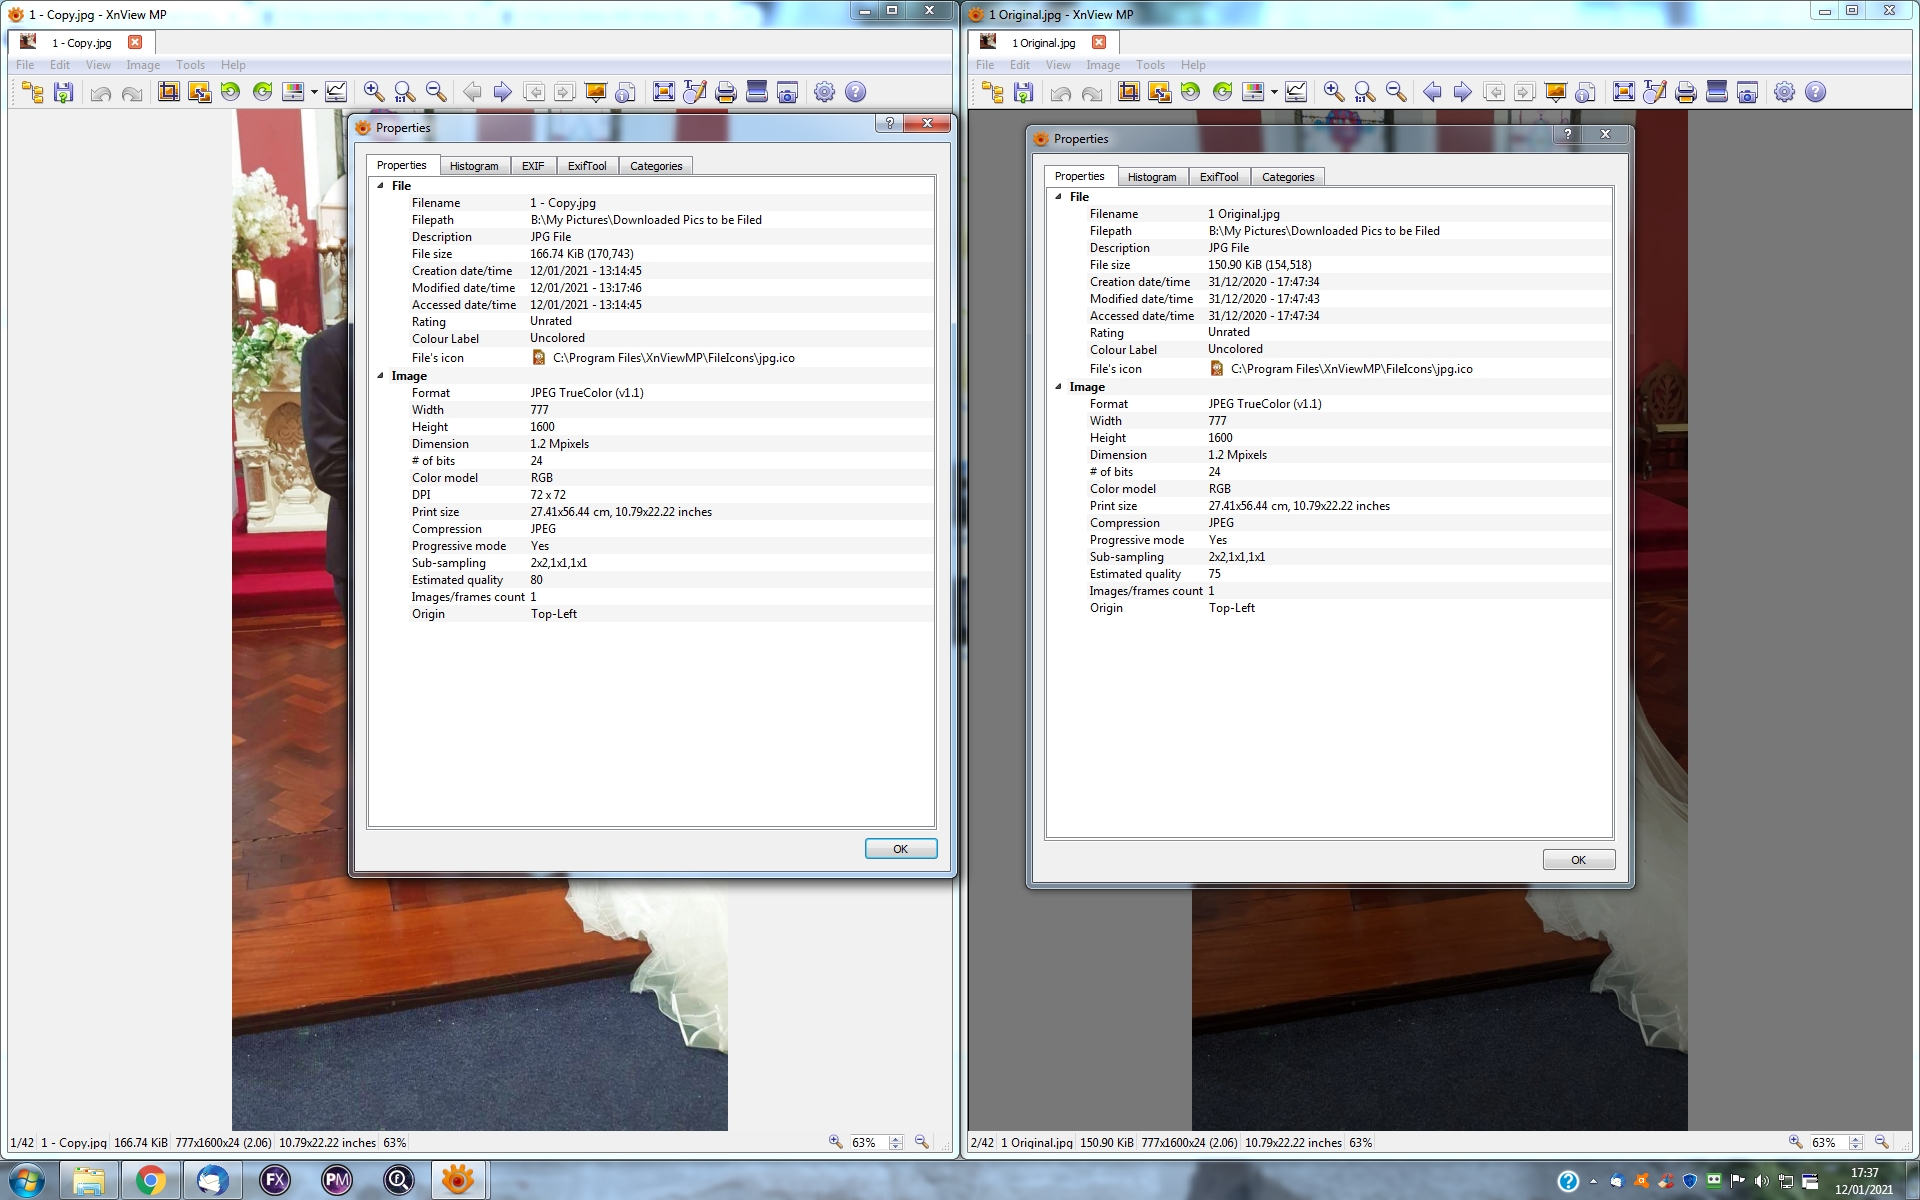Click the fullscreen icon in Copy.jpg window
1920x1200 pixels.
click(x=663, y=92)
